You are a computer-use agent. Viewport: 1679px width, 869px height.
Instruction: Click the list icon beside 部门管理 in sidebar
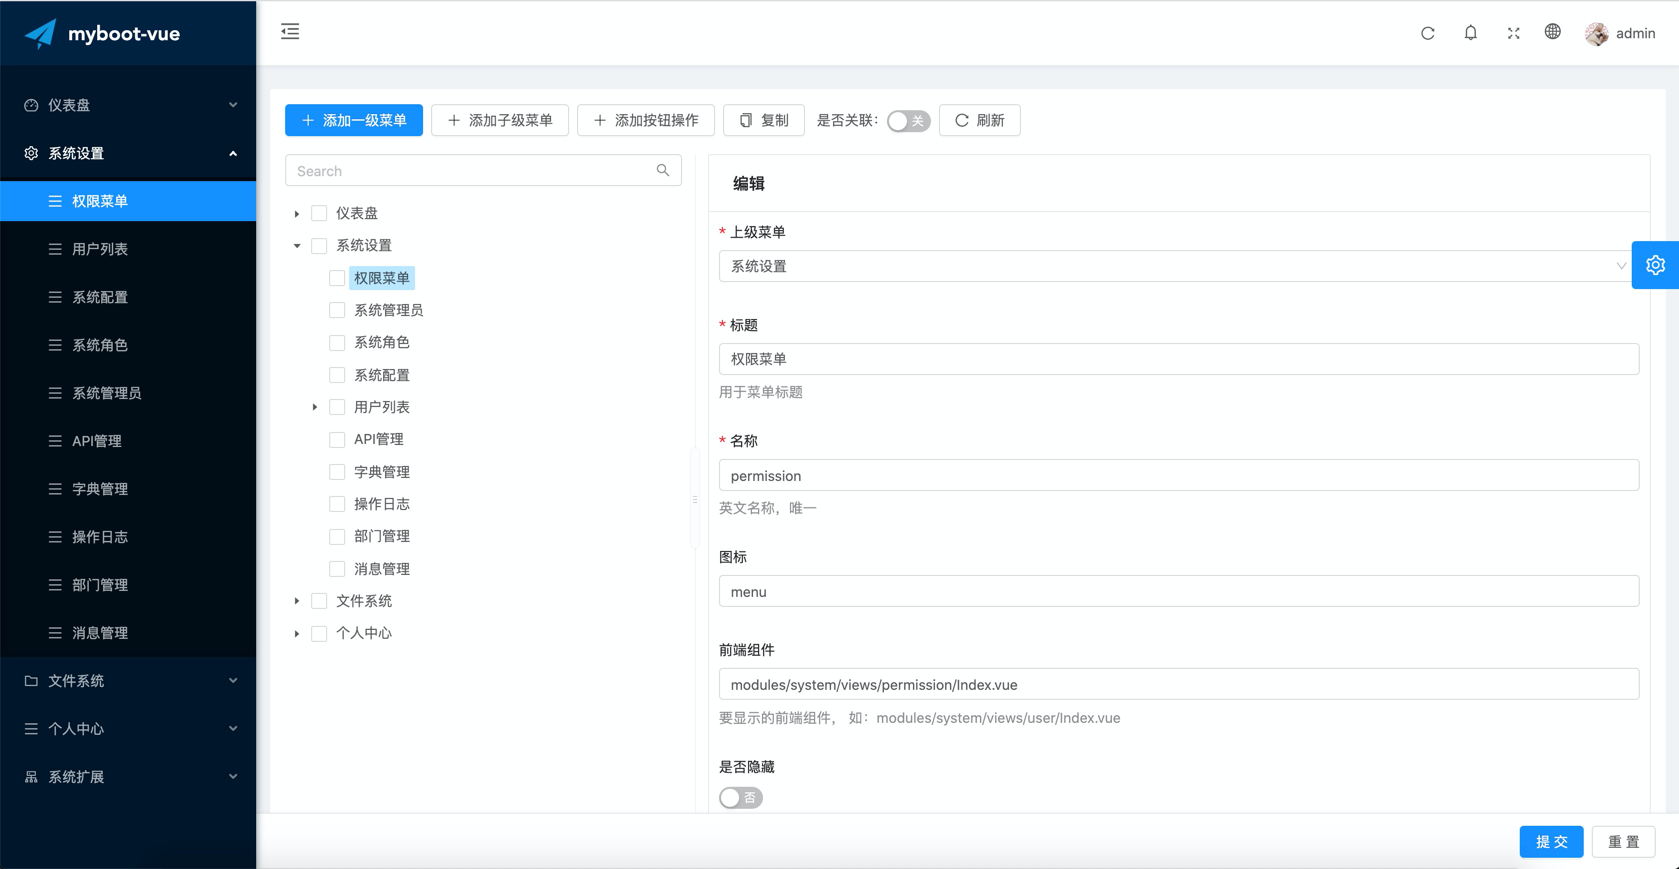55,585
